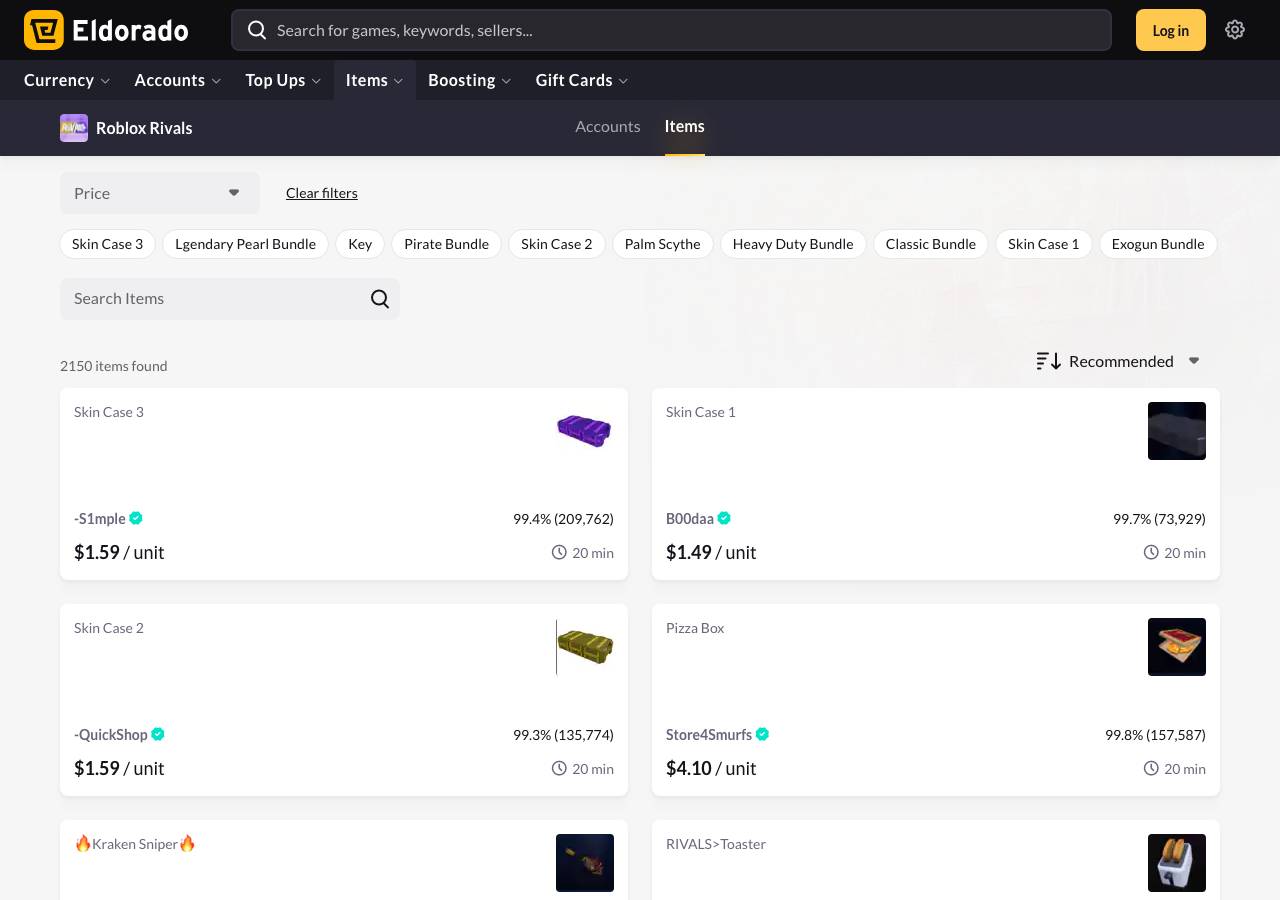Filter by Pirate Bundle chip
The width and height of the screenshot is (1280, 900).
[x=447, y=244]
